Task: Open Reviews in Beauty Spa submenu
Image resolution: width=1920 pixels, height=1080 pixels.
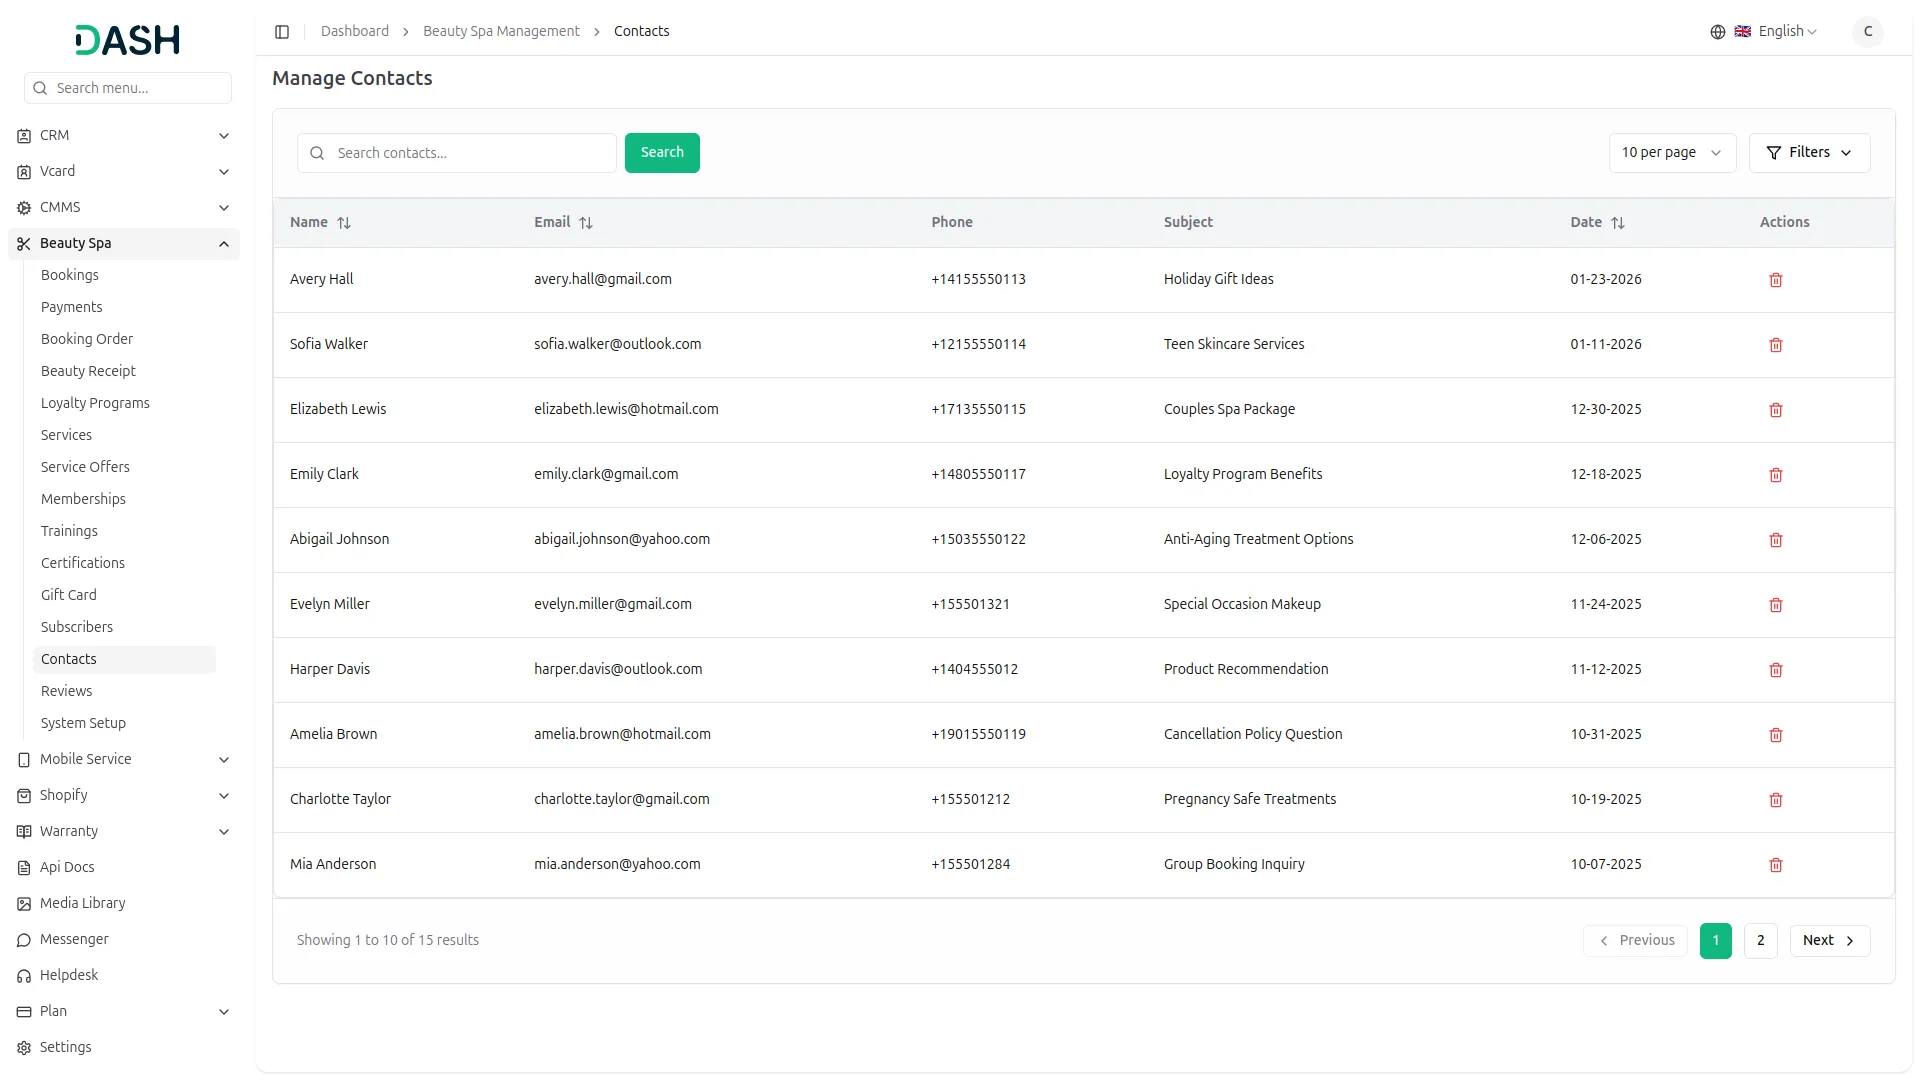Action: [66, 691]
